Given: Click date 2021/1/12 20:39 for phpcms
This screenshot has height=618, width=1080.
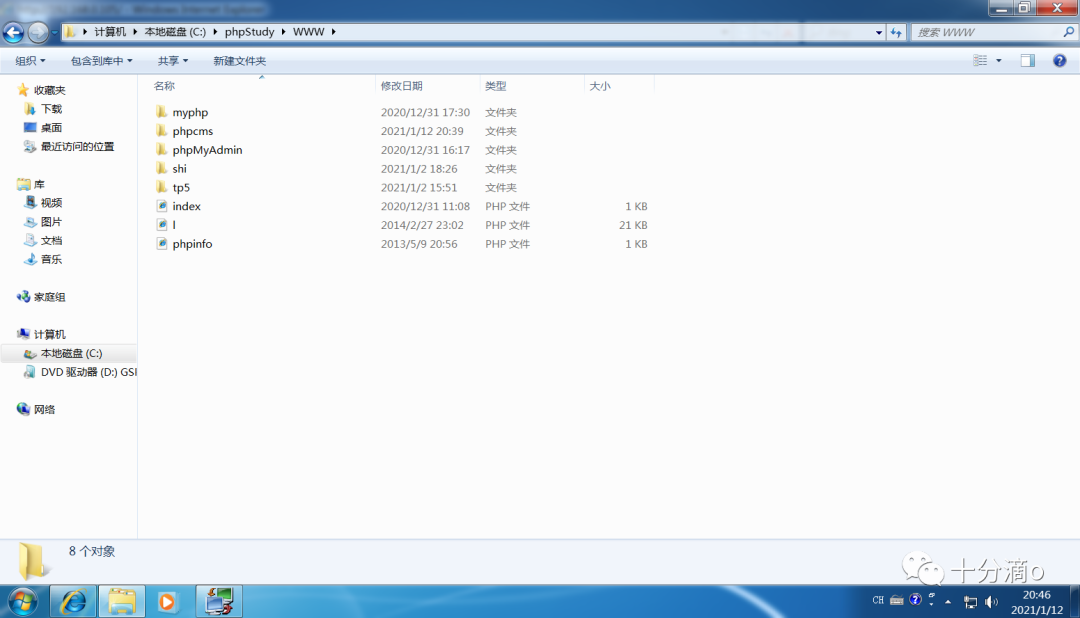Looking at the screenshot, I should click(422, 131).
